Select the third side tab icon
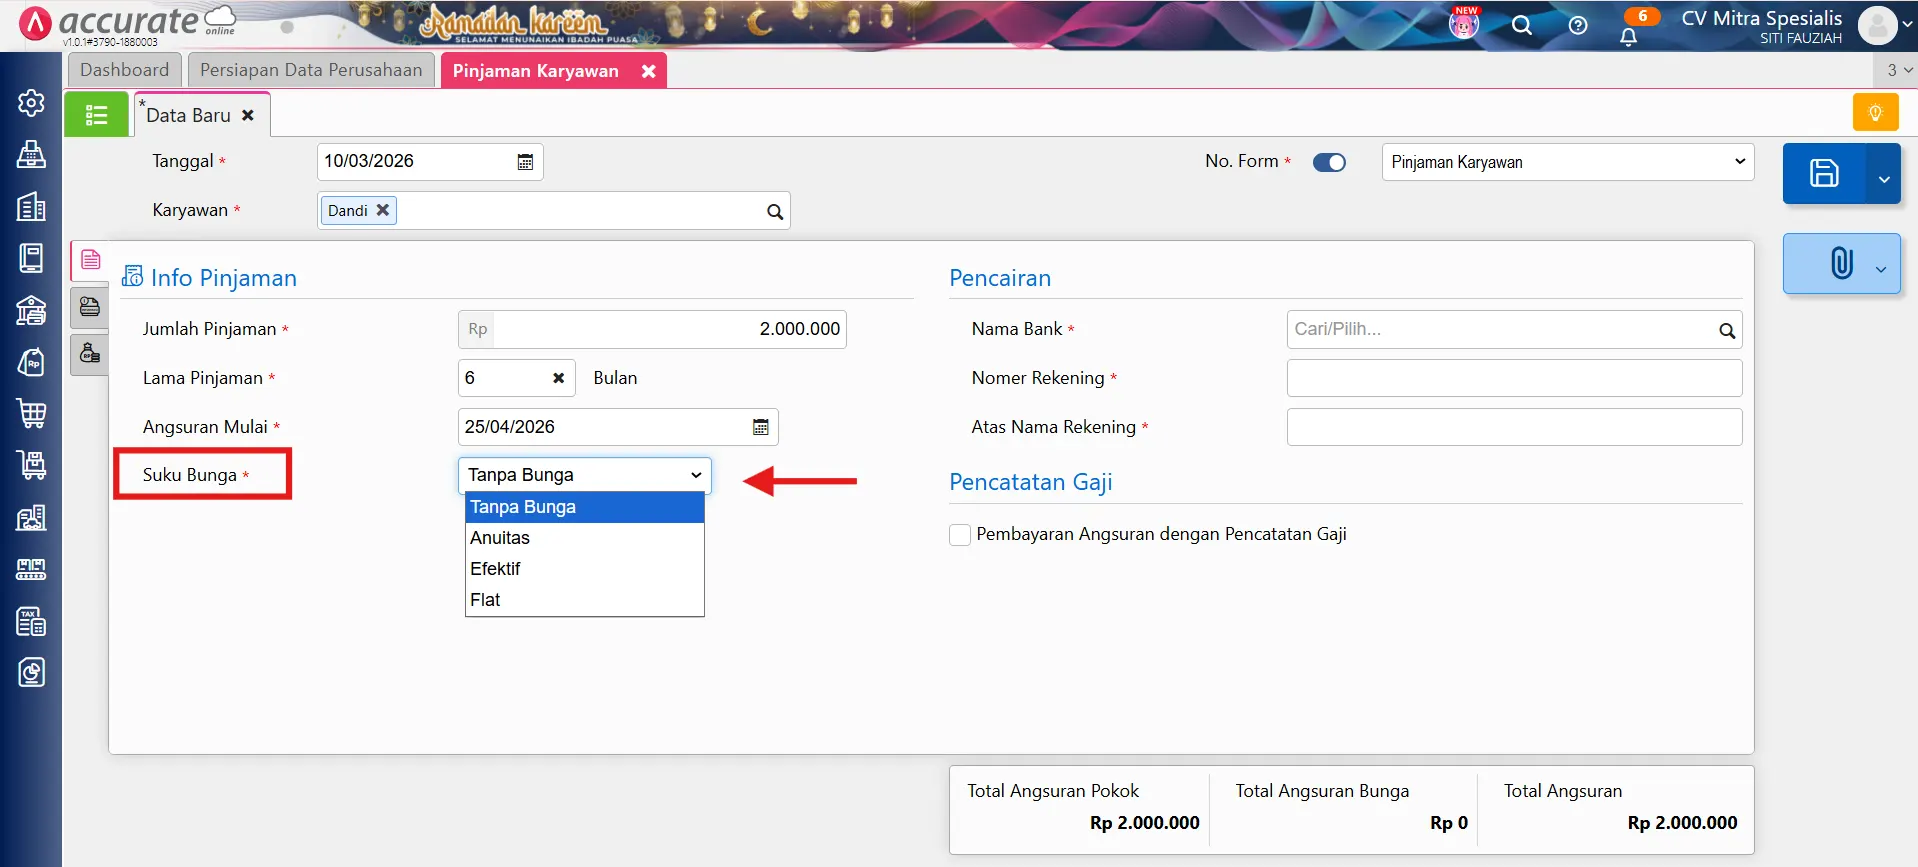 [90, 354]
